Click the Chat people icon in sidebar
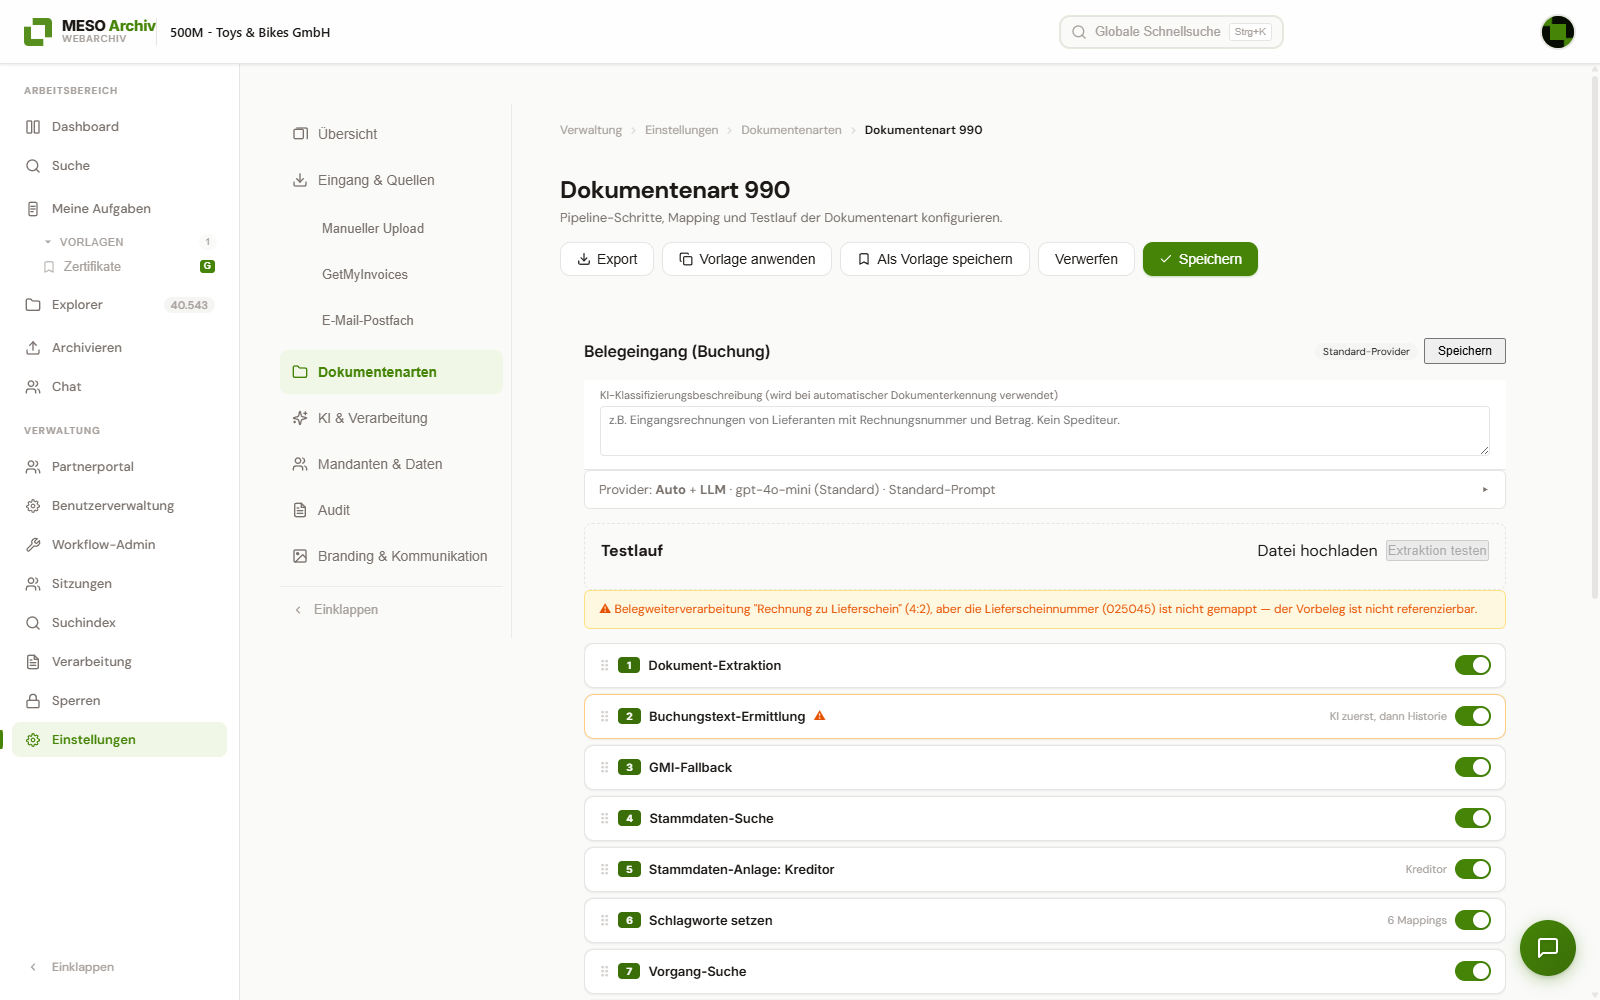The width and height of the screenshot is (1600, 1000). coord(33,387)
